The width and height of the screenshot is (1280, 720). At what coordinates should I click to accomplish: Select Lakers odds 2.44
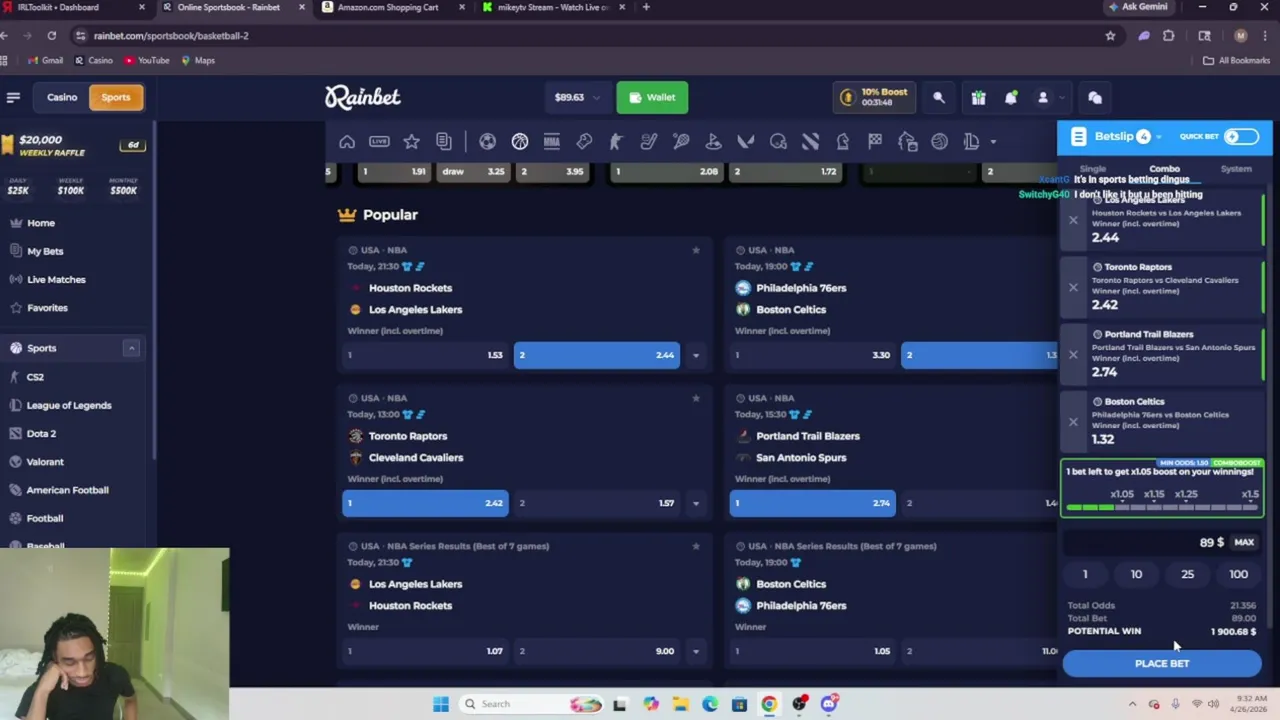click(597, 355)
